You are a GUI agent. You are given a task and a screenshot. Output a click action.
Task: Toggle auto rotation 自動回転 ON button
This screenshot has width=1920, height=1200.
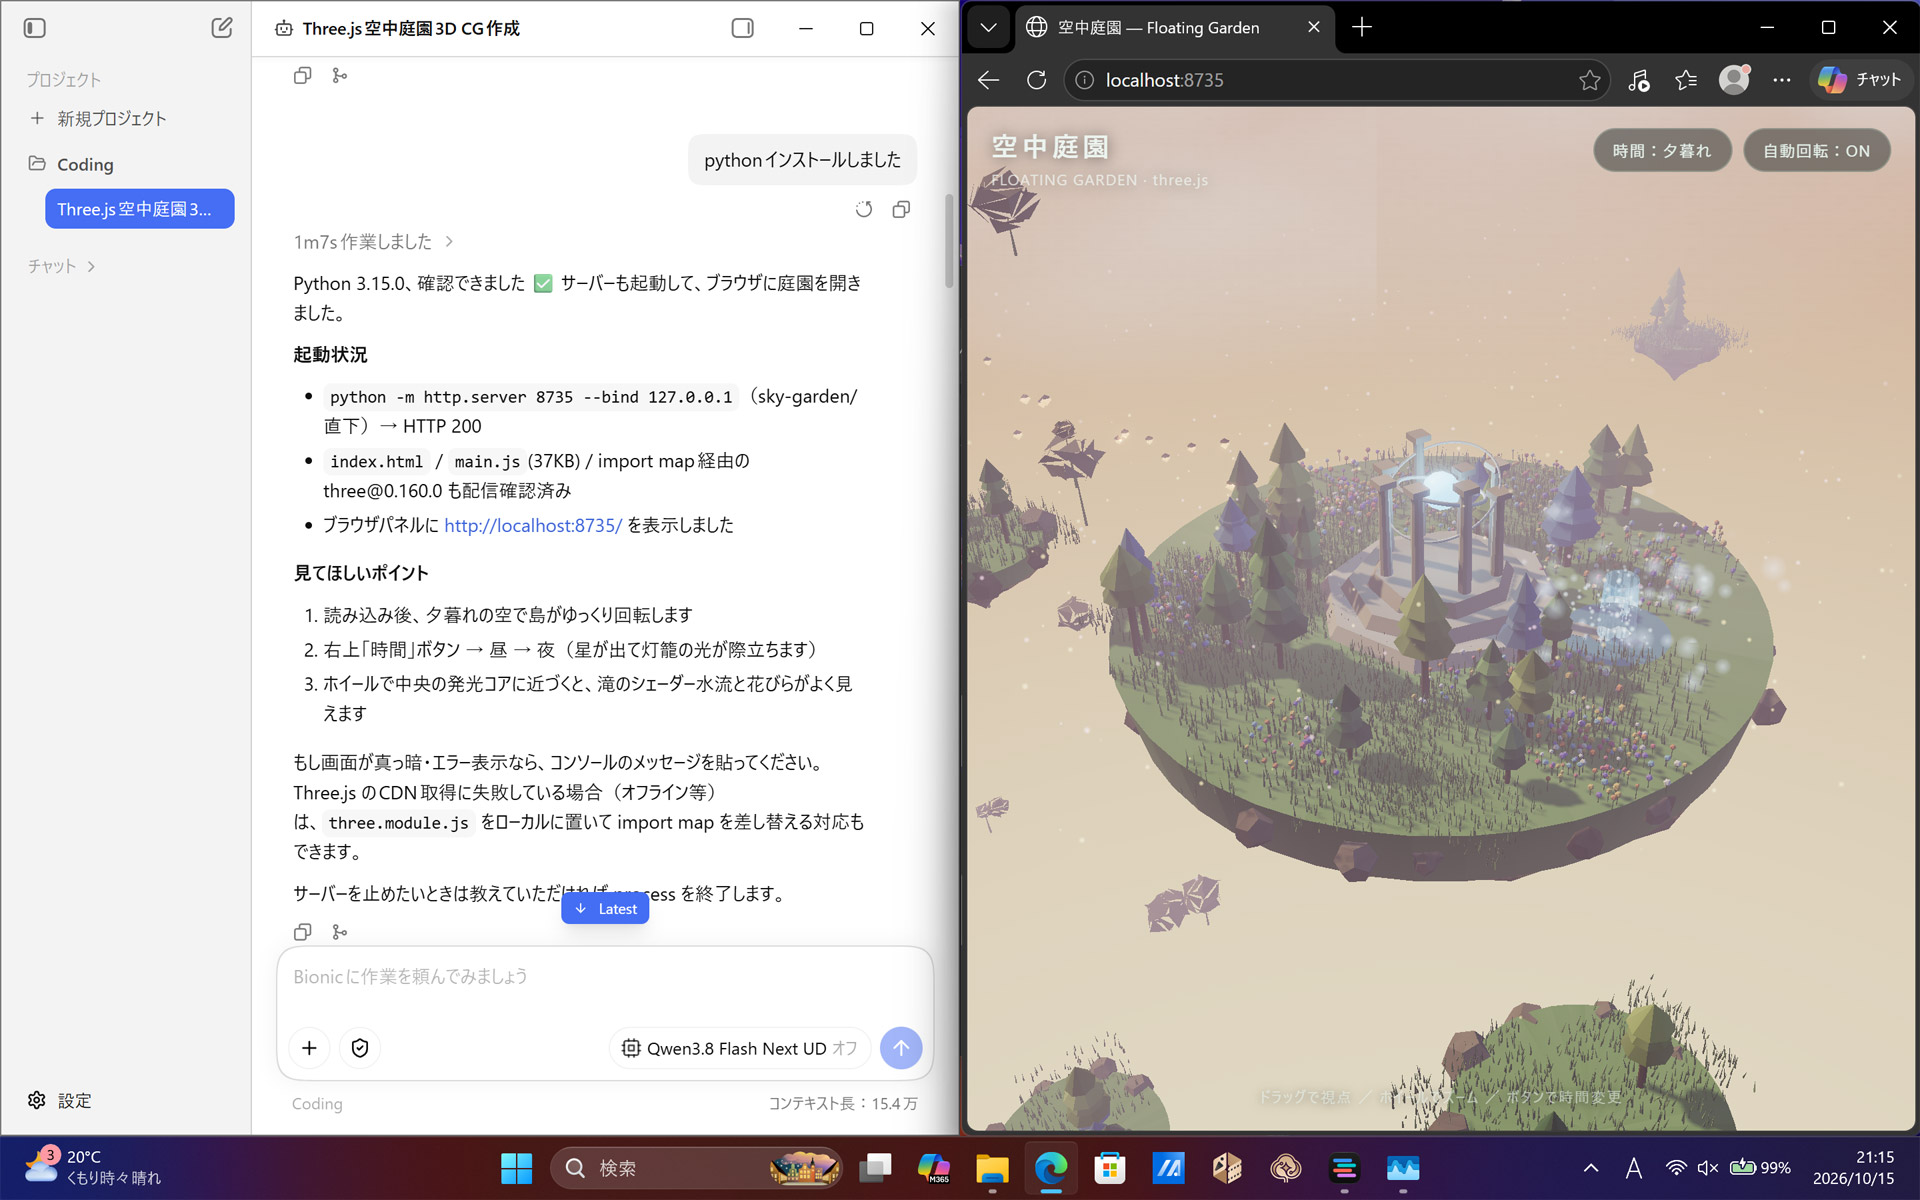[x=1816, y=151]
